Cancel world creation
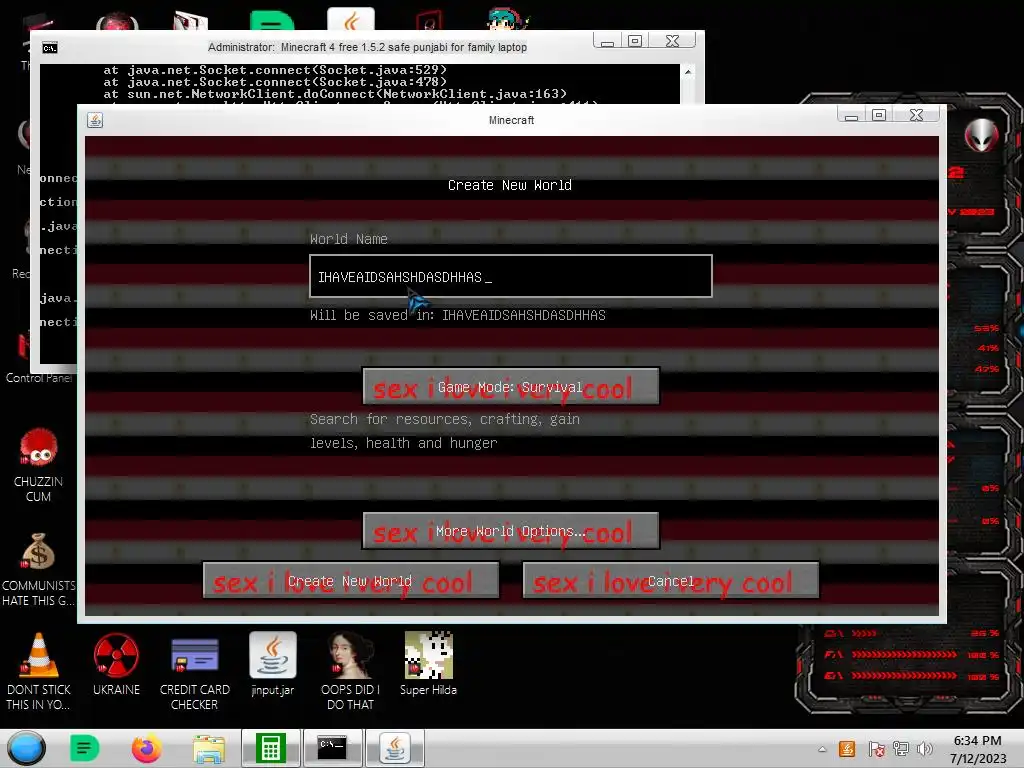The height and width of the screenshot is (768, 1024). [671, 581]
